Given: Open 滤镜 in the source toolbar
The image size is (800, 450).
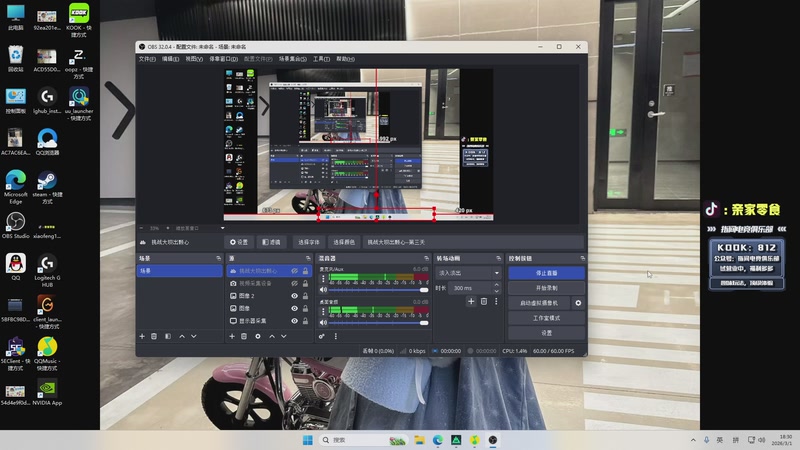Looking at the screenshot, I should click(x=271, y=242).
